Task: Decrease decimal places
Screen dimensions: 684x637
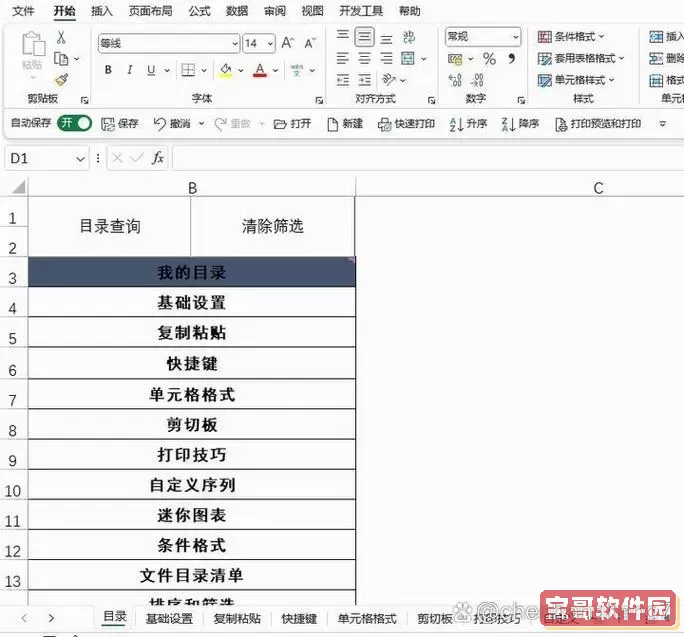Action: tap(477, 80)
